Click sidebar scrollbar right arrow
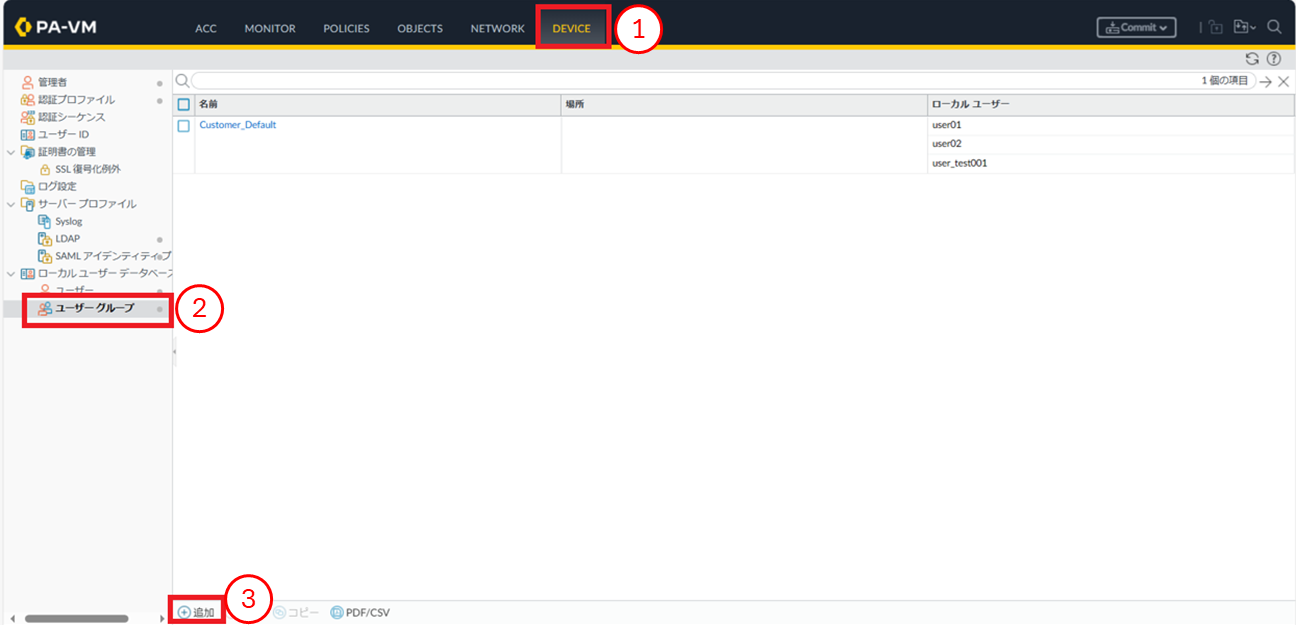1296x625 pixels. [163, 619]
